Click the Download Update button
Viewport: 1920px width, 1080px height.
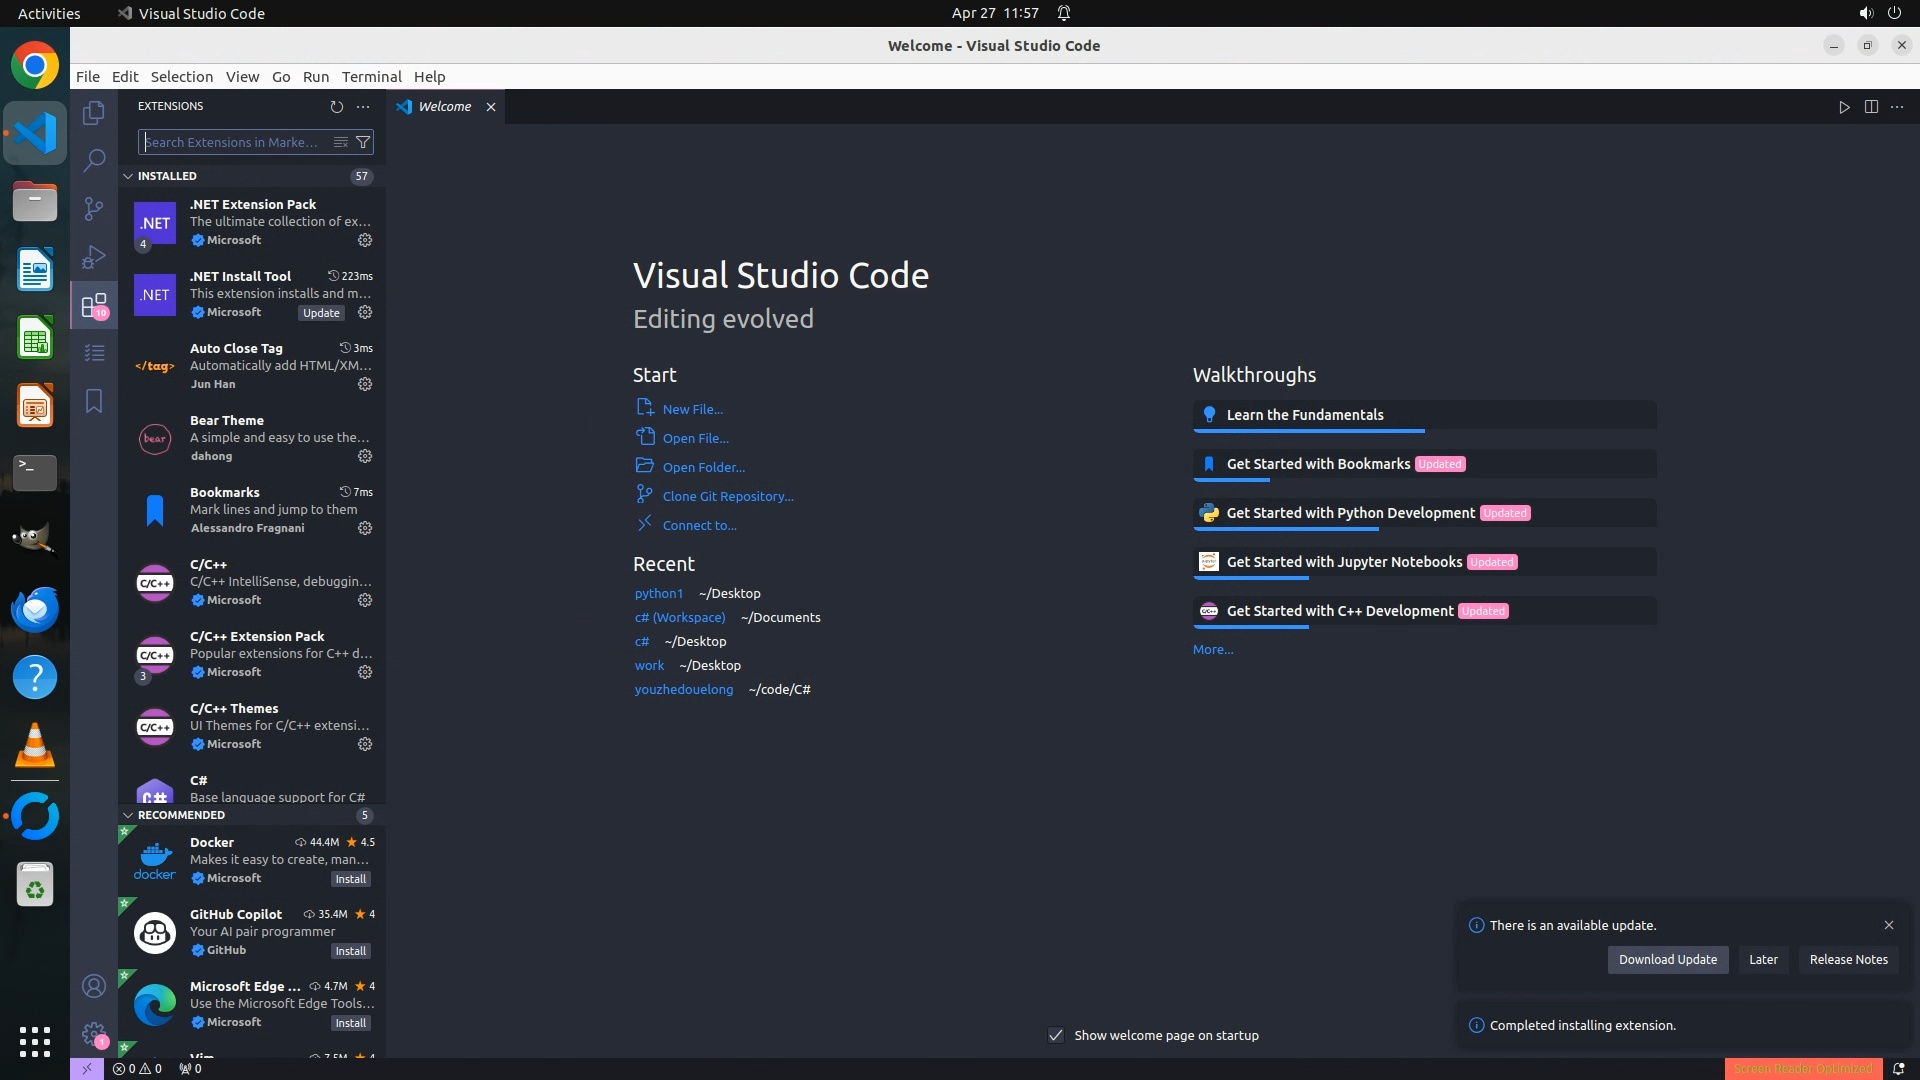1667,959
